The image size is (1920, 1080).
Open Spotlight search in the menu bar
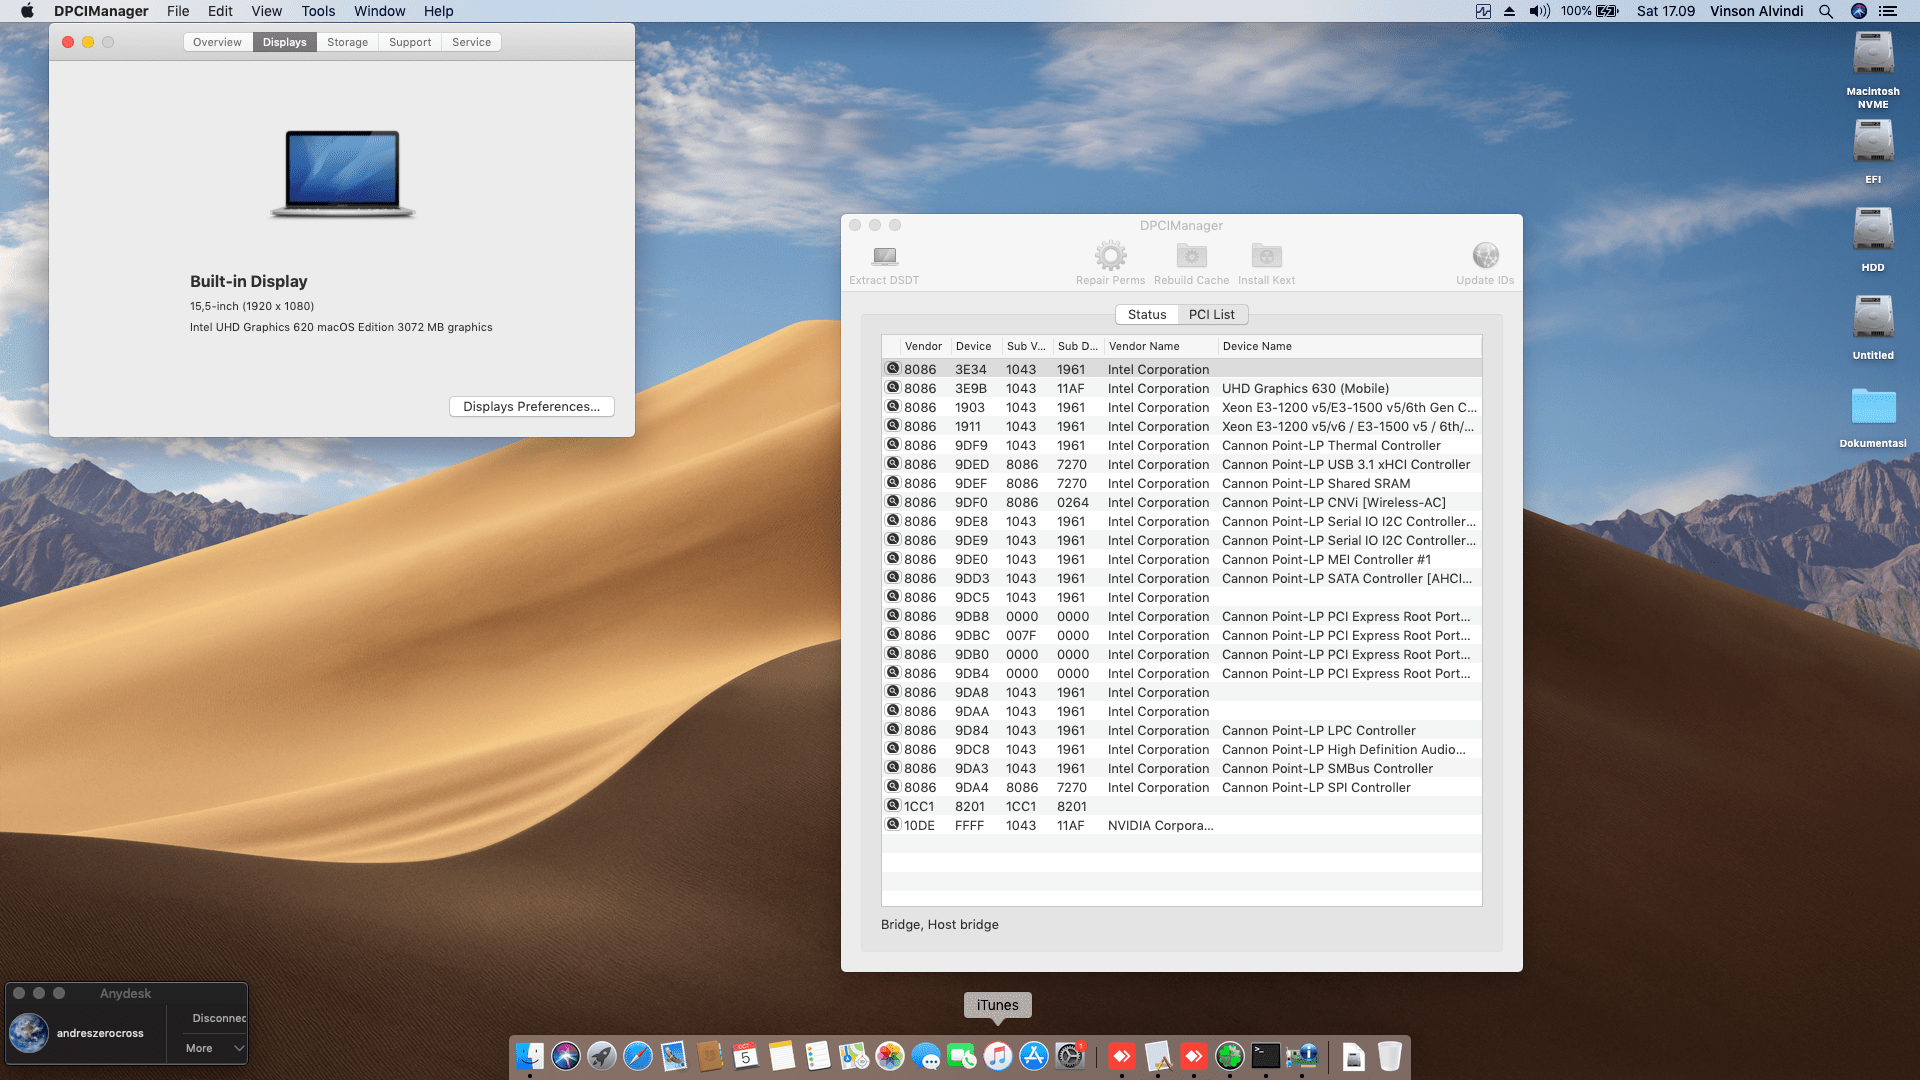tap(1826, 11)
